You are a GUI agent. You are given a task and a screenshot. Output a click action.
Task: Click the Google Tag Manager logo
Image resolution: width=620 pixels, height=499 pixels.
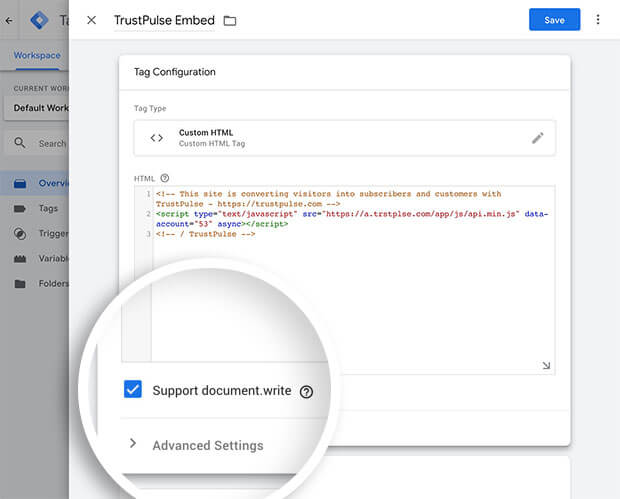40,20
